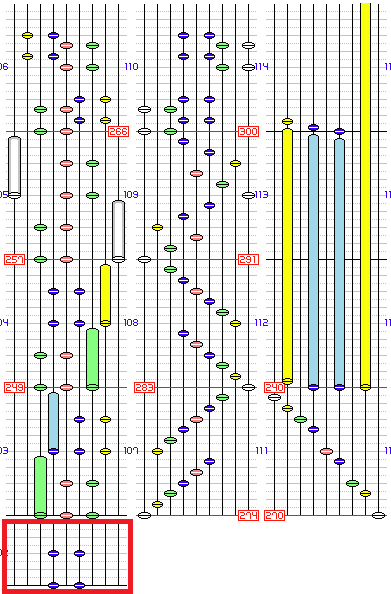
Task: Click small yellow note atop the yellow long note
Action: point(288,122)
